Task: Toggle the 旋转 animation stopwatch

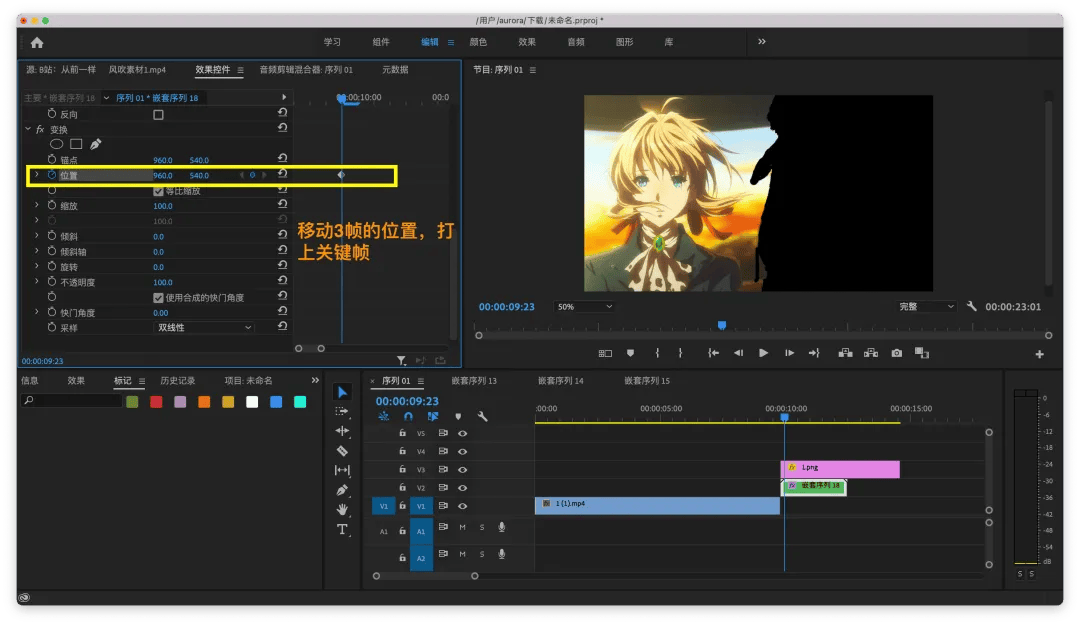Action: (x=52, y=266)
